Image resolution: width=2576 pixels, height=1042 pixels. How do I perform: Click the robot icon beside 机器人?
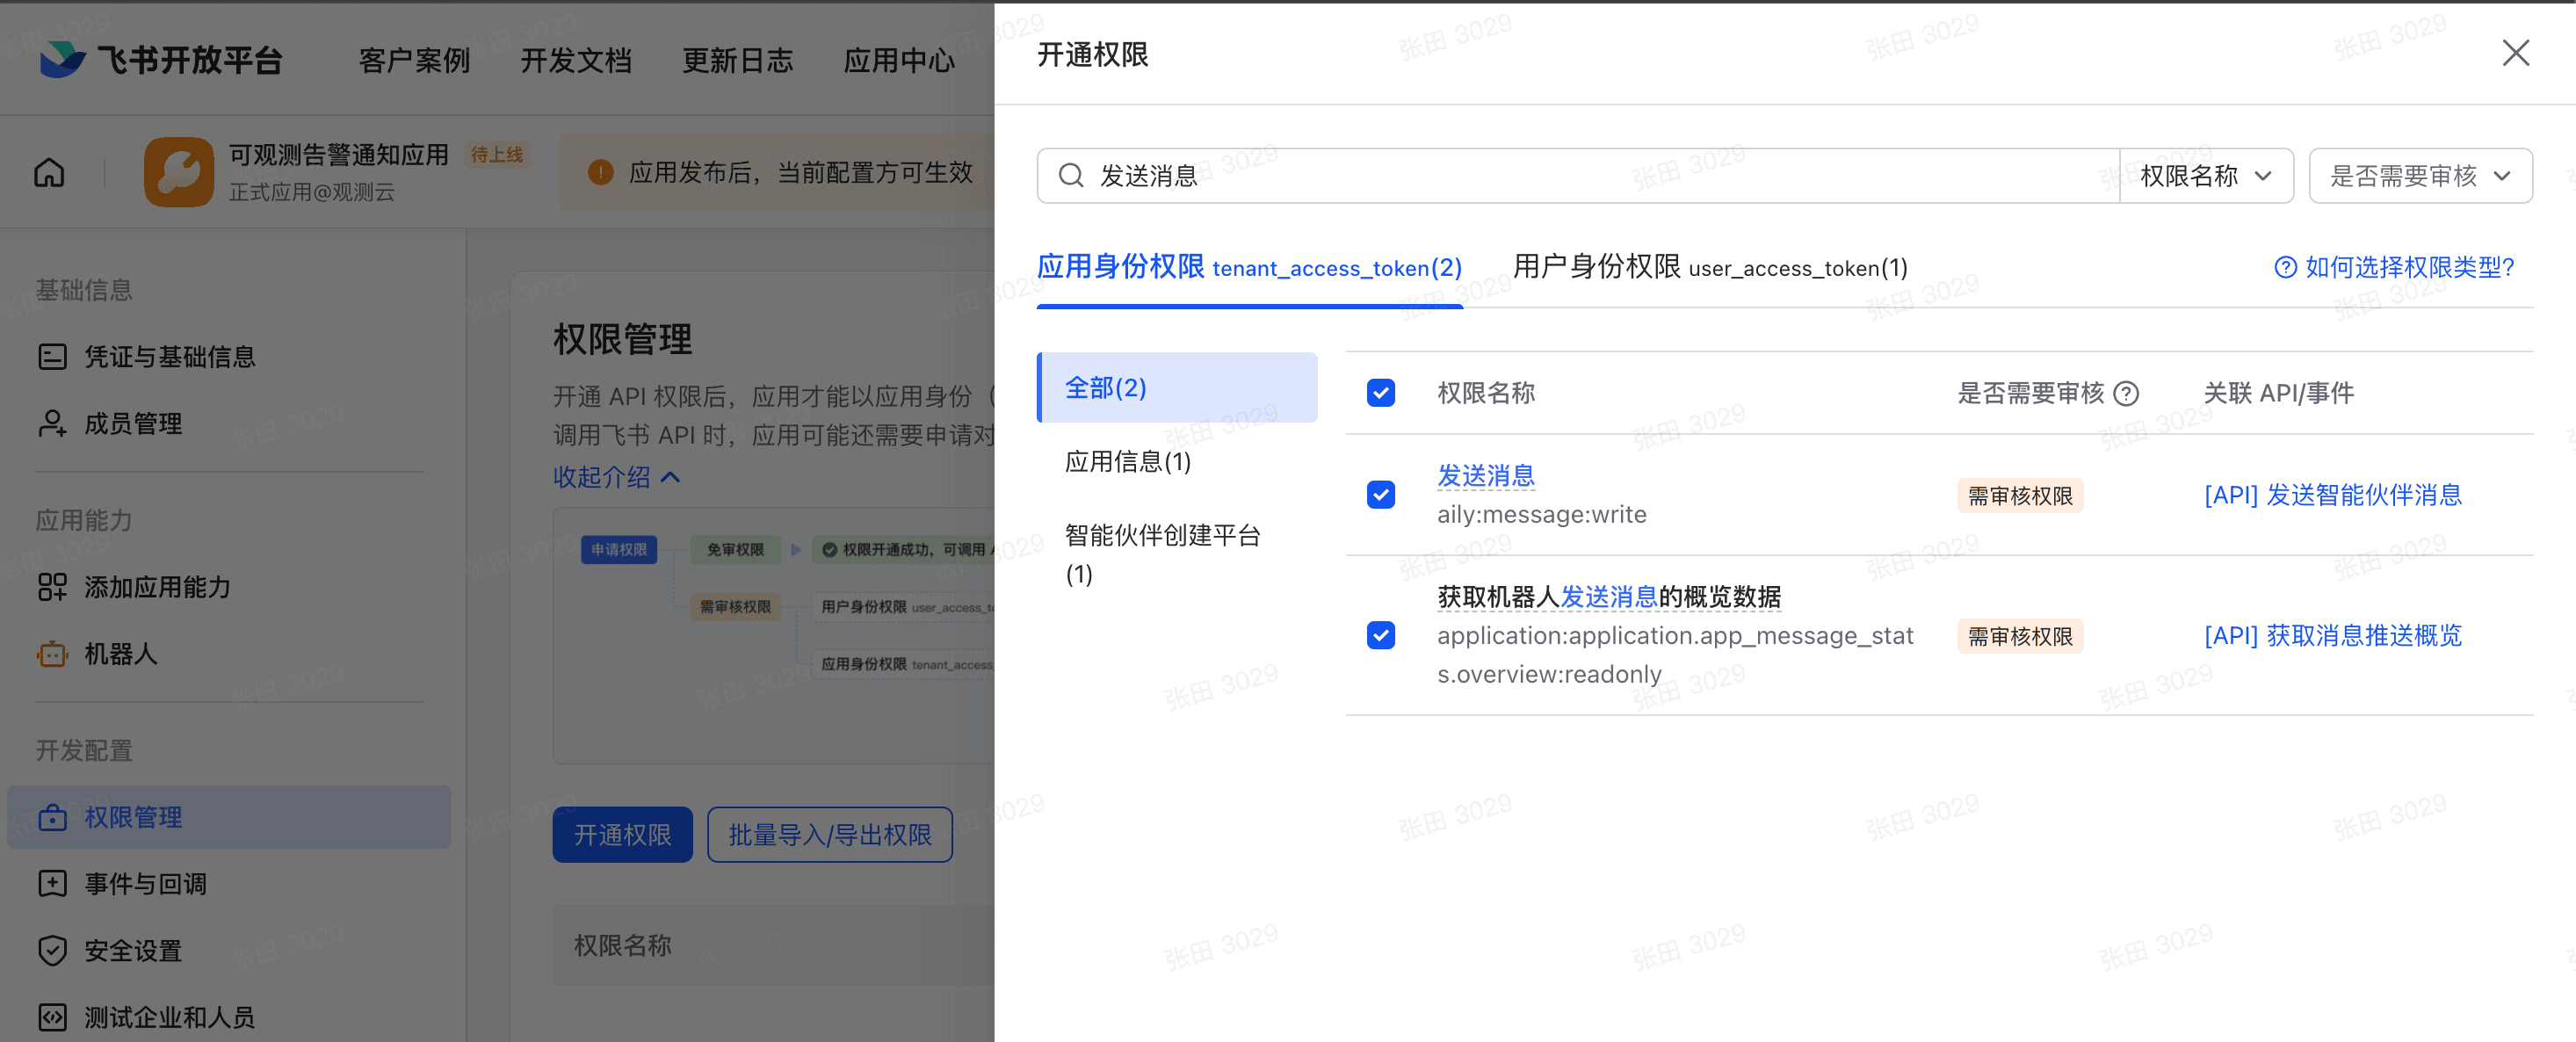coord(52,654)
